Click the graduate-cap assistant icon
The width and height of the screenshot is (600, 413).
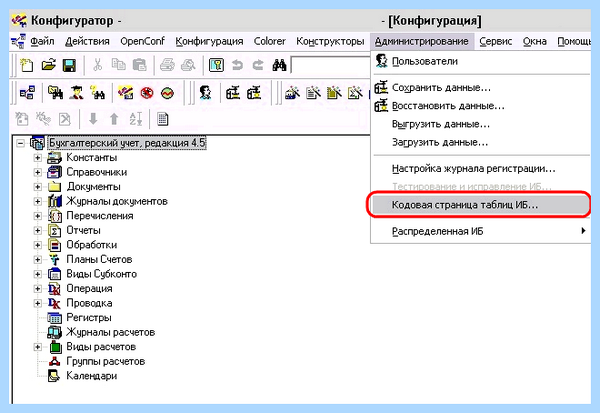77,92
